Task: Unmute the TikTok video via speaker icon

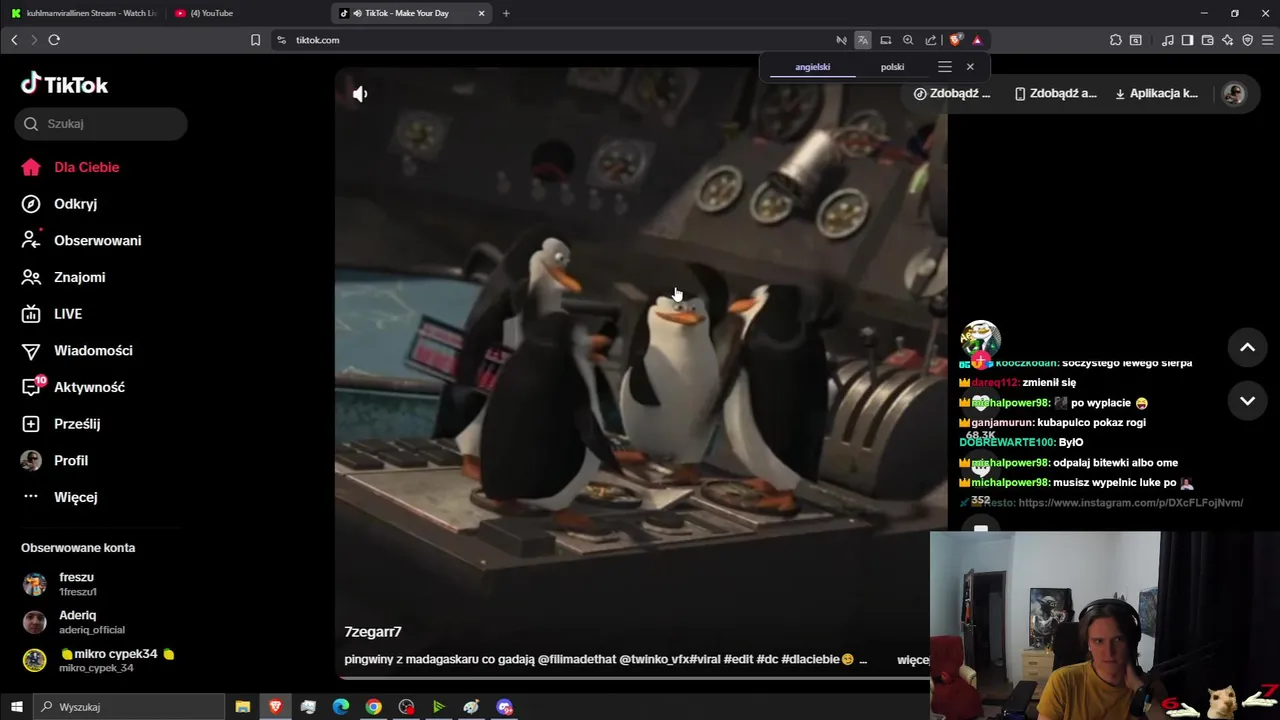Action: tap(360, 94)
